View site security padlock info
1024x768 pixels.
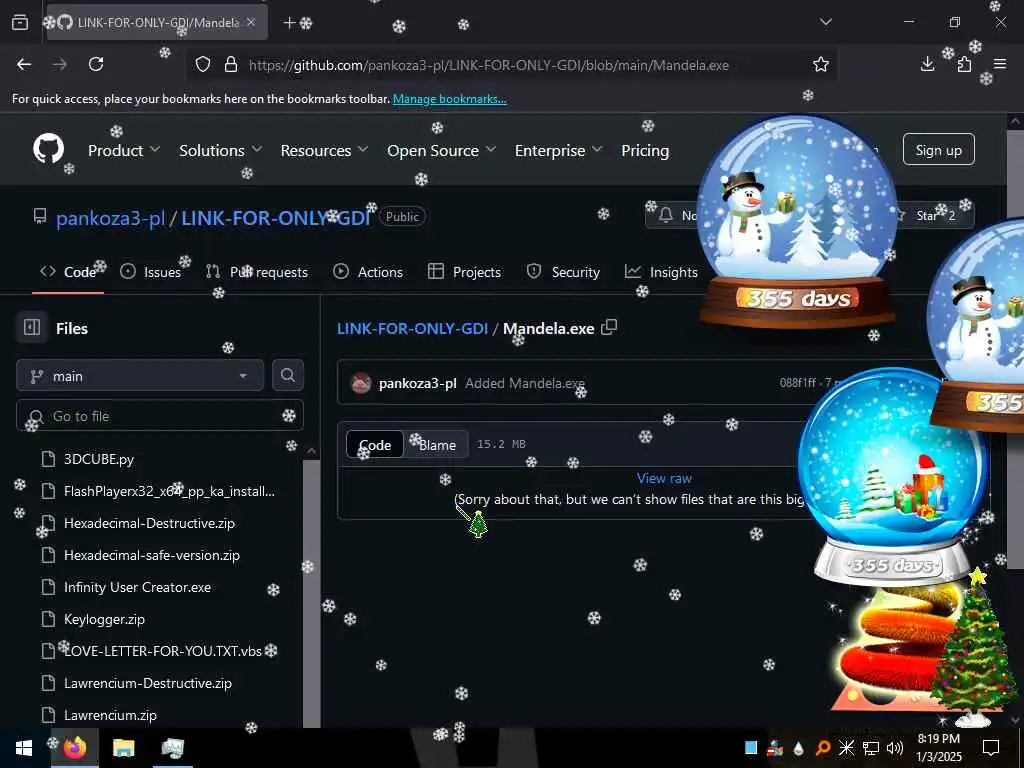point(231,64)
